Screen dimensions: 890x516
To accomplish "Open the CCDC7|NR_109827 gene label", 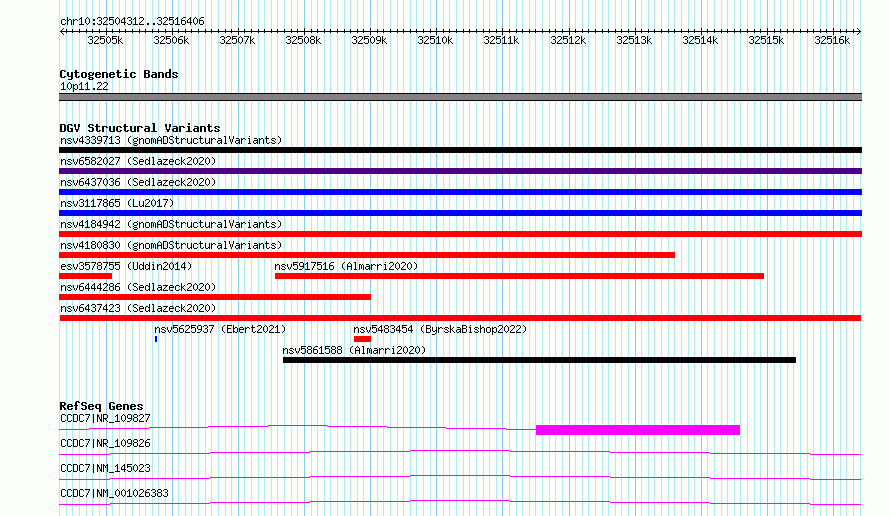I will (x=105, y=418).
